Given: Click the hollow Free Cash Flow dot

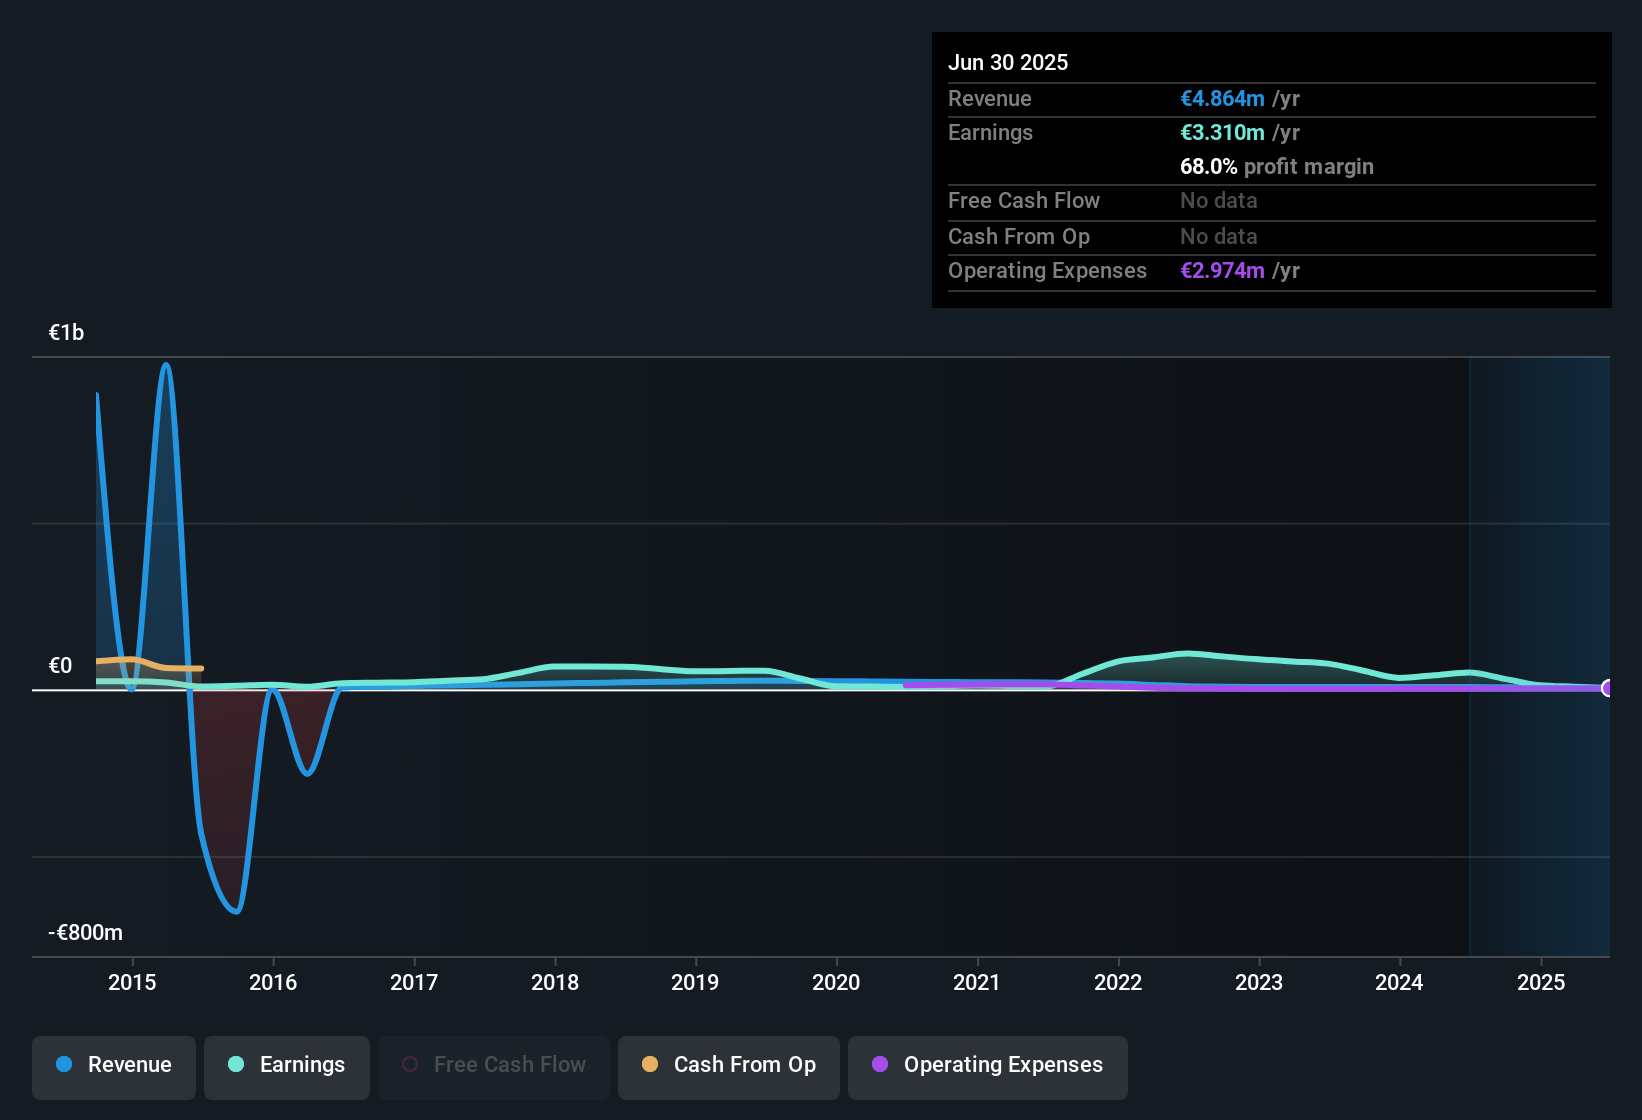Looking at the screenshot, I should pos(410,1065).
